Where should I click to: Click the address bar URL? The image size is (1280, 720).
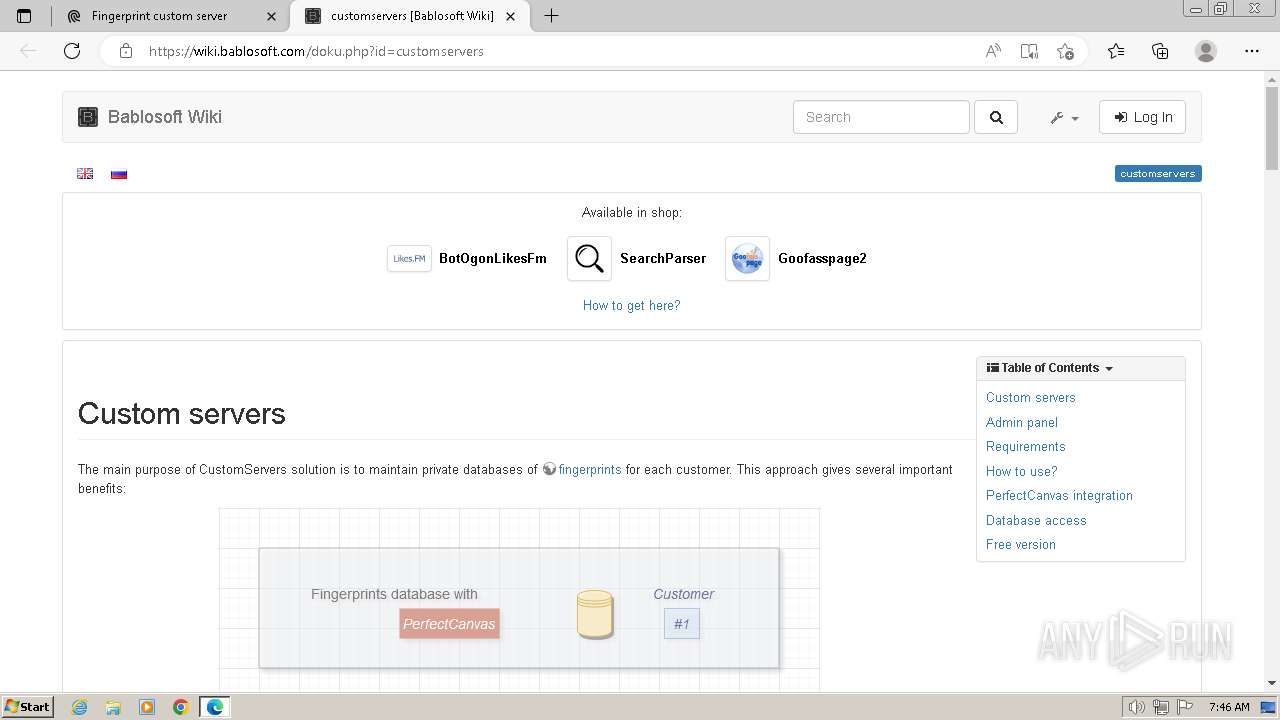(316, 51)
